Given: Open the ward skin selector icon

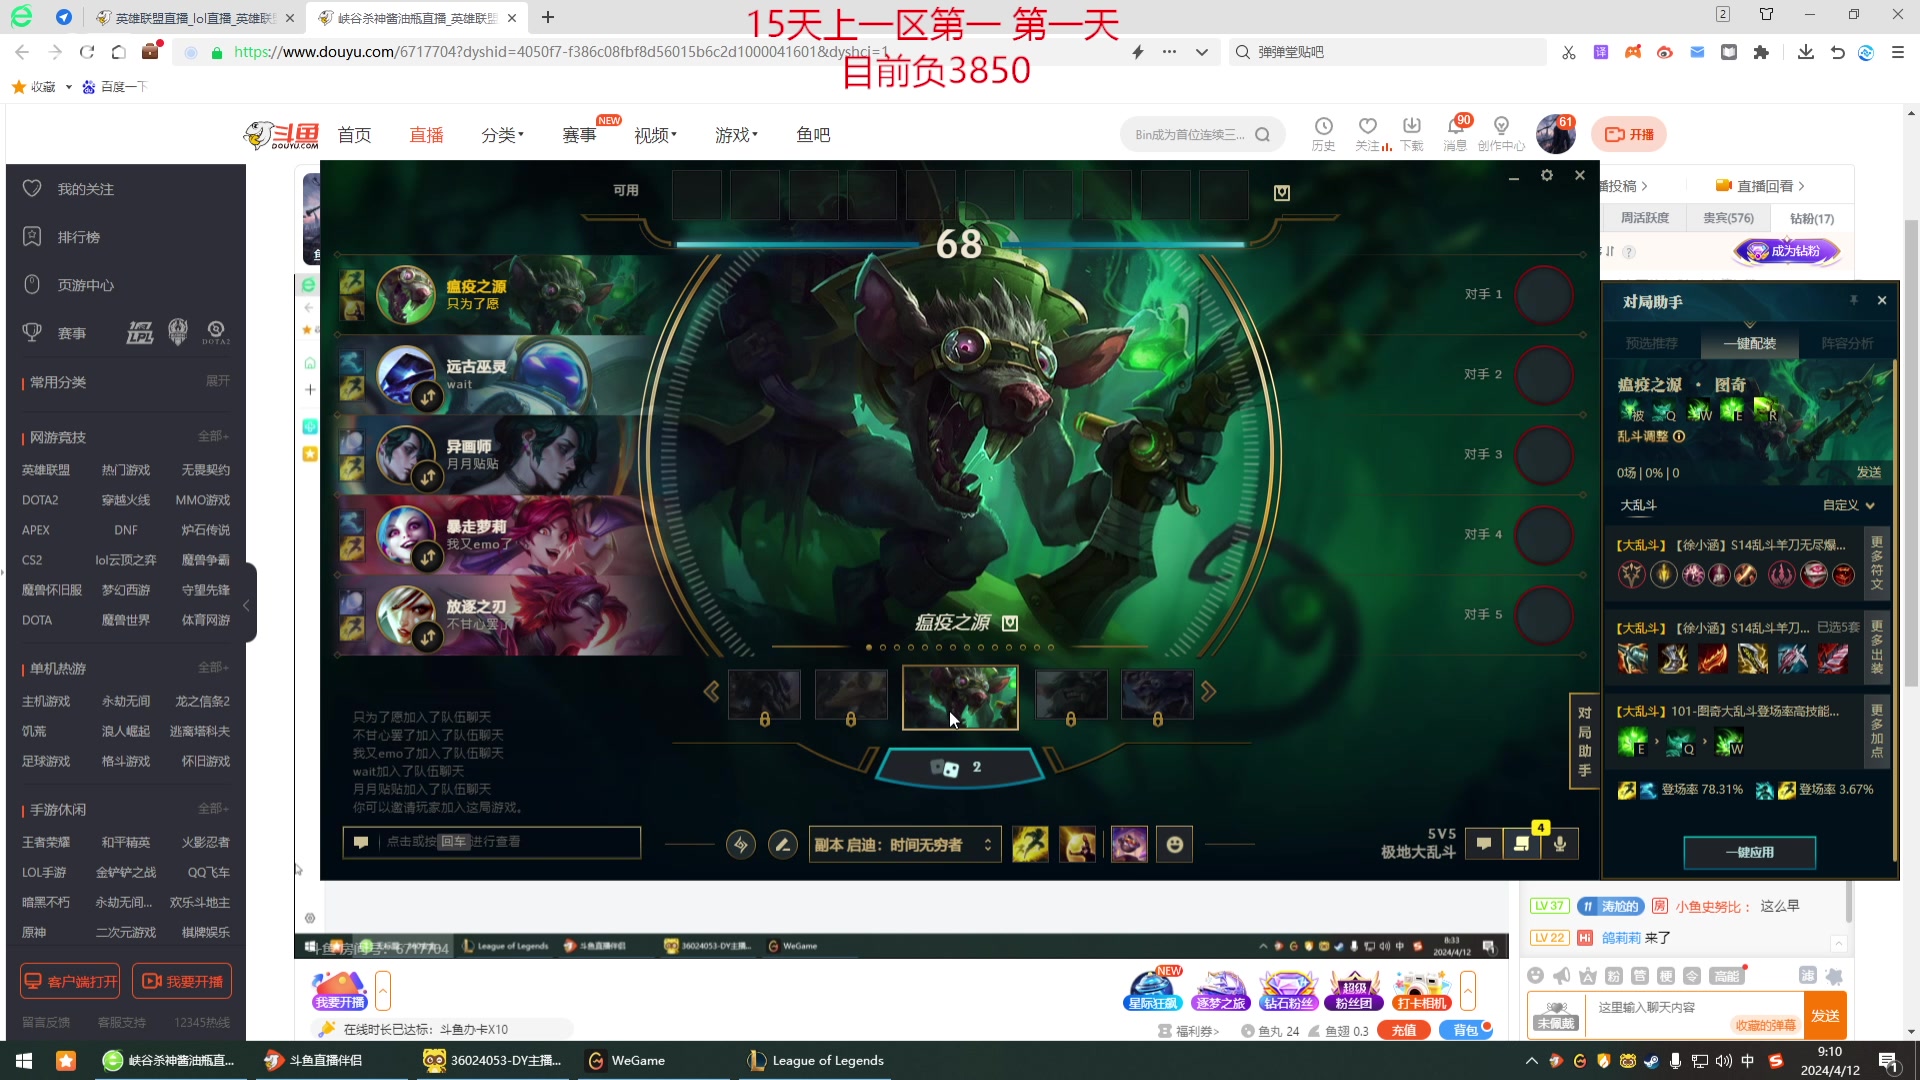Looking at the screenshot, I should tap(1129, 845).
